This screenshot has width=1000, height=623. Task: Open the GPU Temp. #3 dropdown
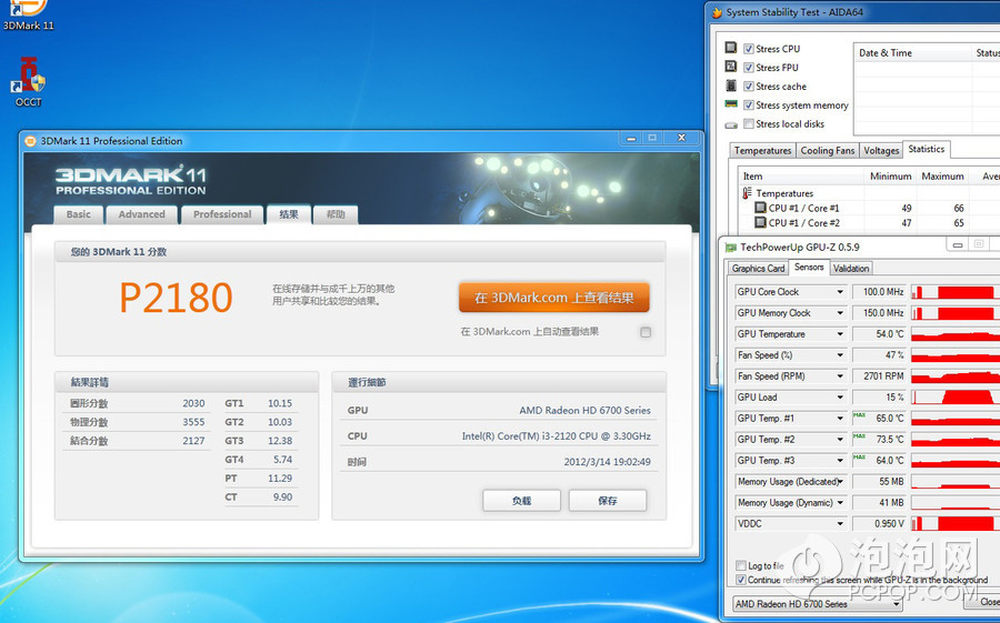tap(840, 460)
